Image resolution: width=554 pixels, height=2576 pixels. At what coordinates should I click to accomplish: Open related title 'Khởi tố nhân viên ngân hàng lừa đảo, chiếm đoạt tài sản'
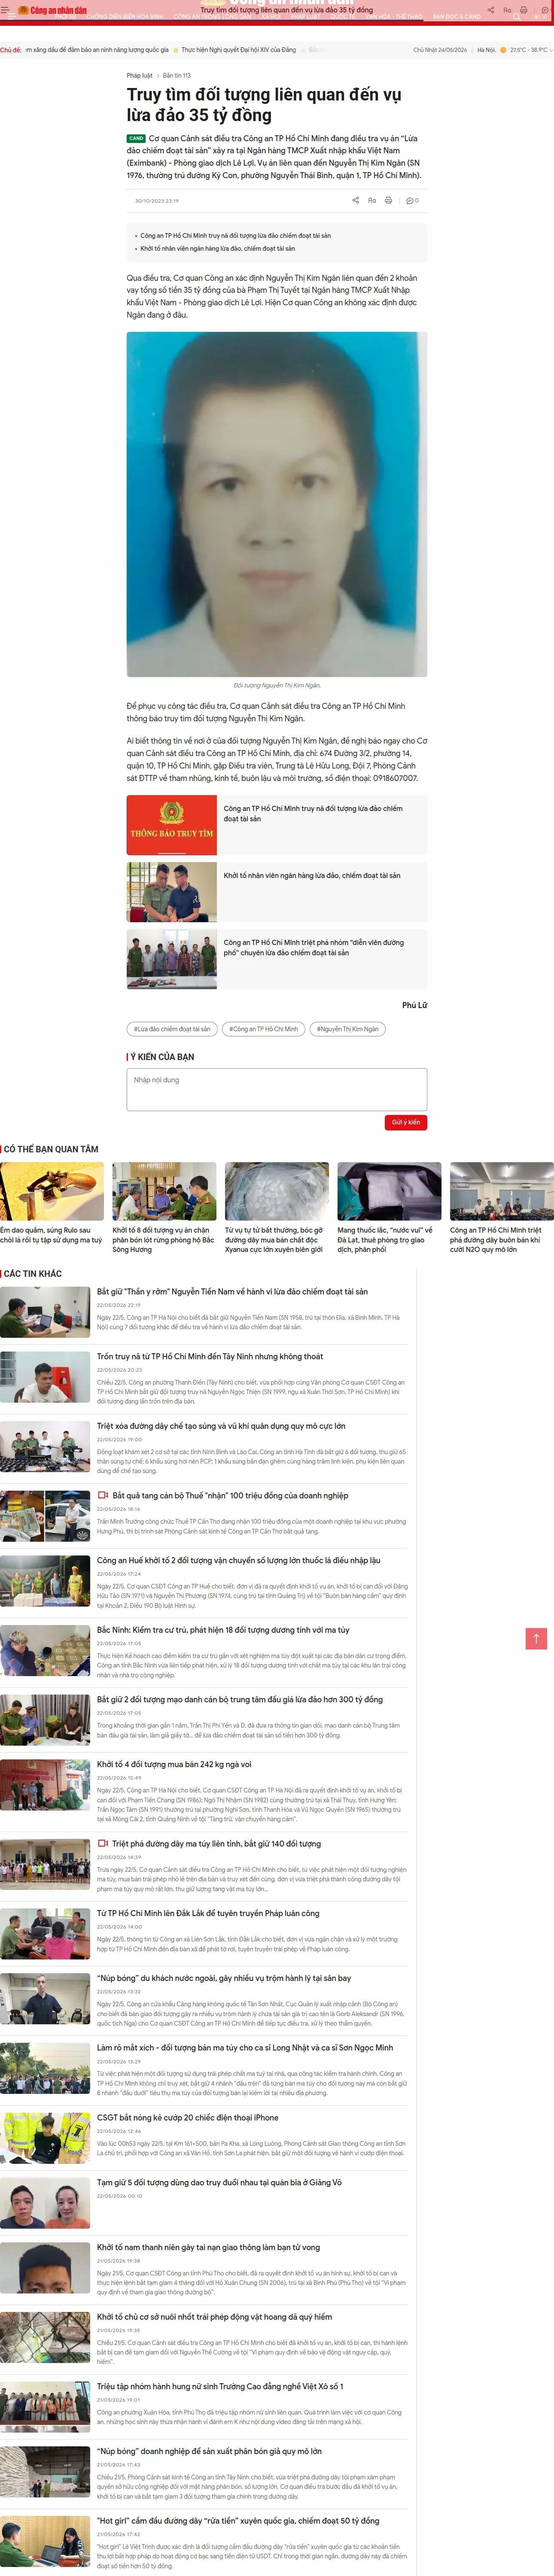(x=312, y=875)
